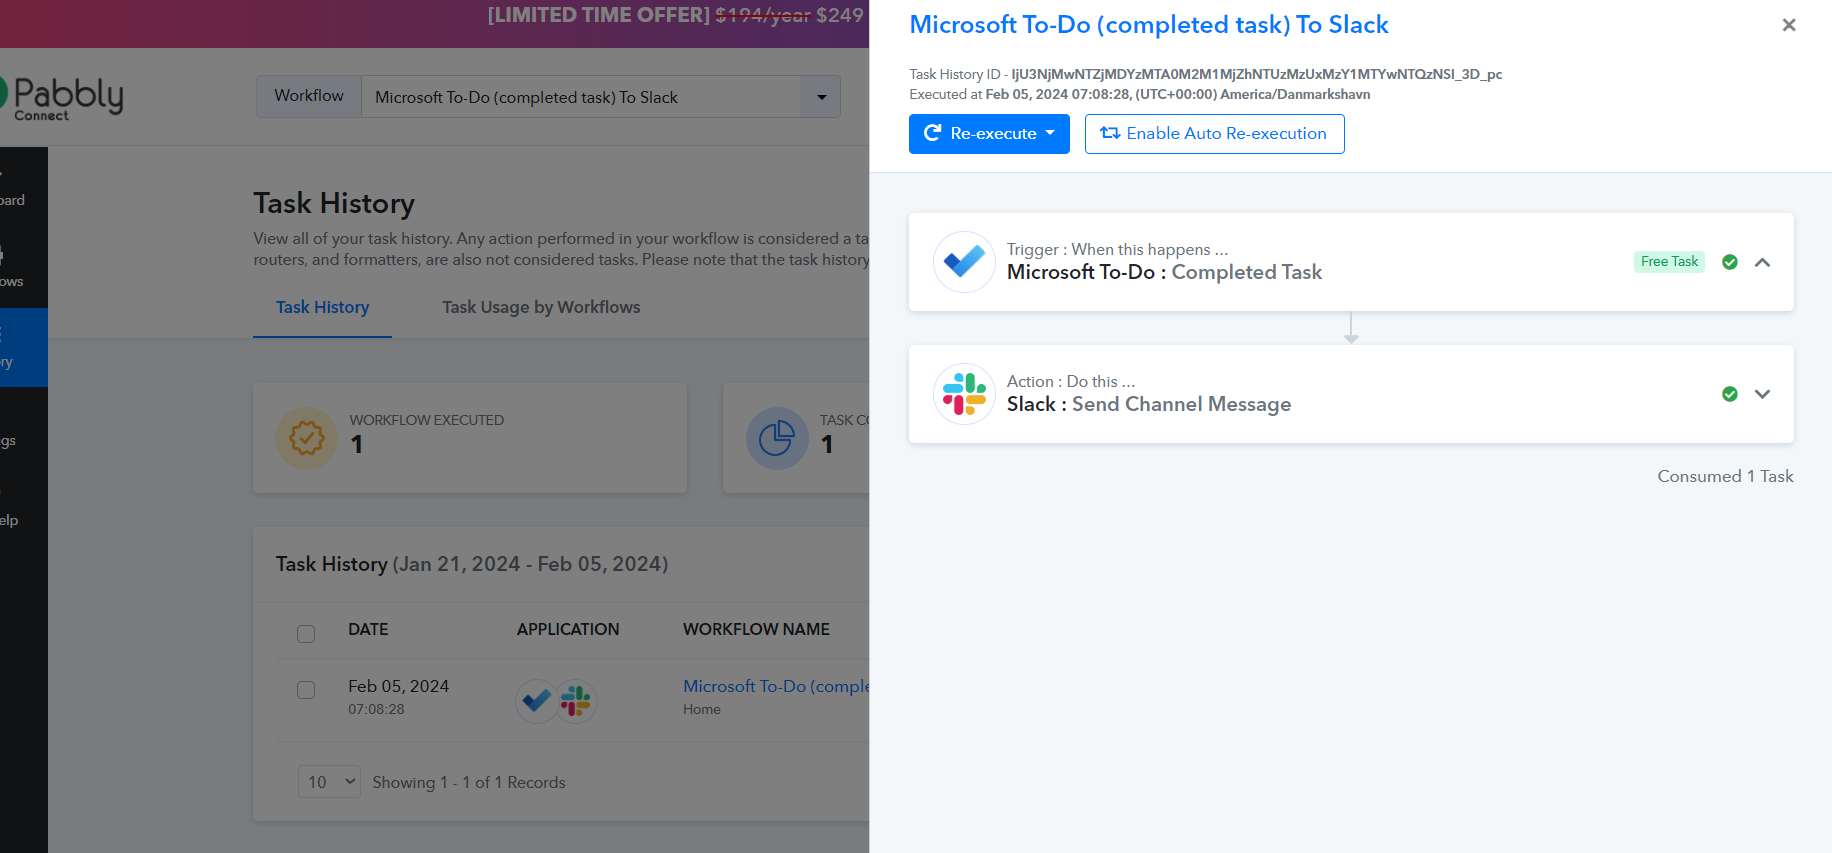Toggle the select-all checkbox in table header
The width and height of the screenshot is (1832, 853).
click(x=306, y=634)
